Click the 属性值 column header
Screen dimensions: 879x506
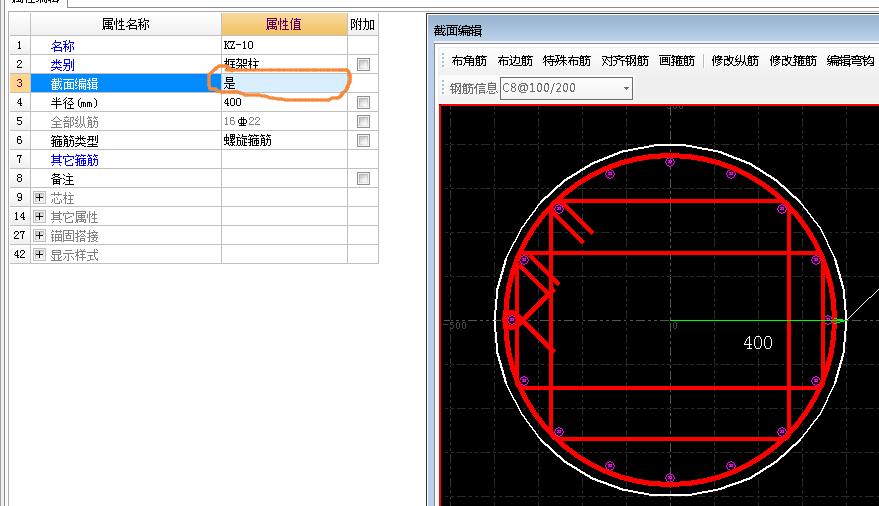[x=284, y=25]
